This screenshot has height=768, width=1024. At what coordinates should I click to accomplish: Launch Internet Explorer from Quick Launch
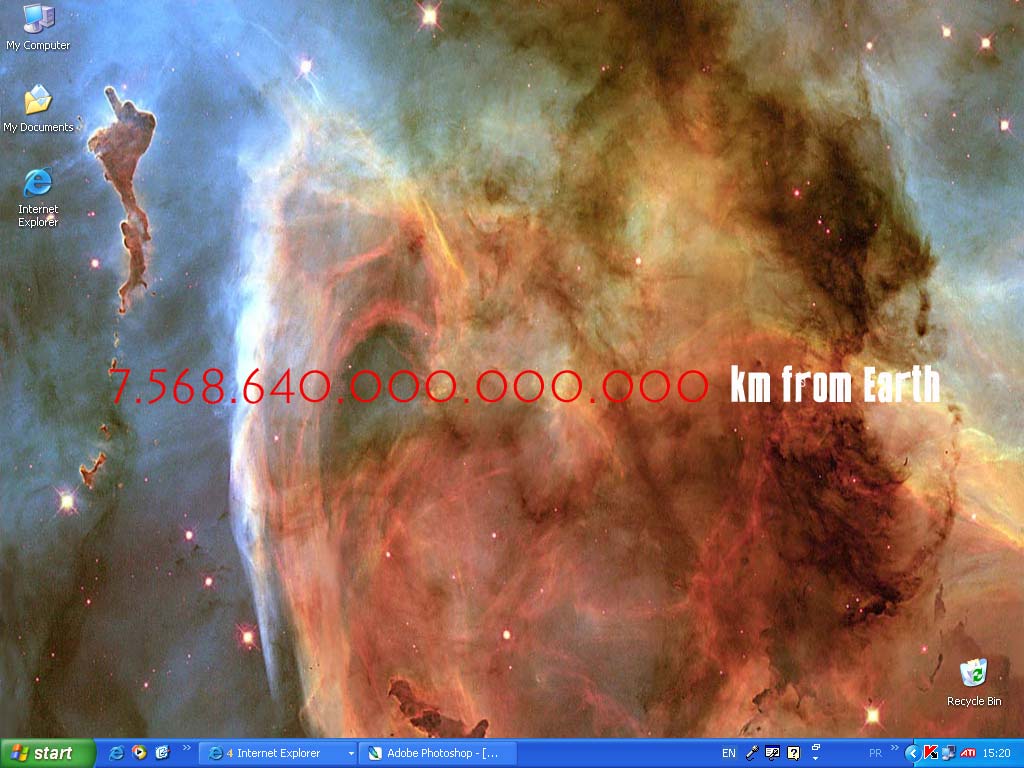[116, 753]
